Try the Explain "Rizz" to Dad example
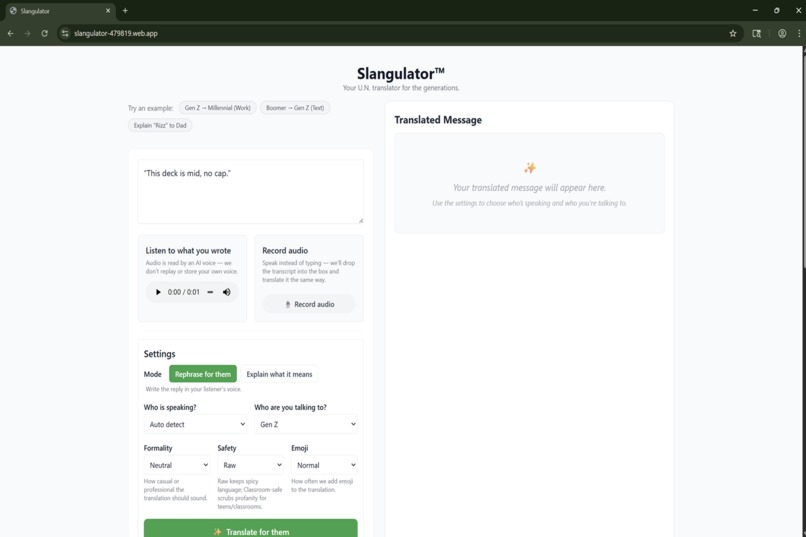The image size is (806, 537). [x=160, y=125]
